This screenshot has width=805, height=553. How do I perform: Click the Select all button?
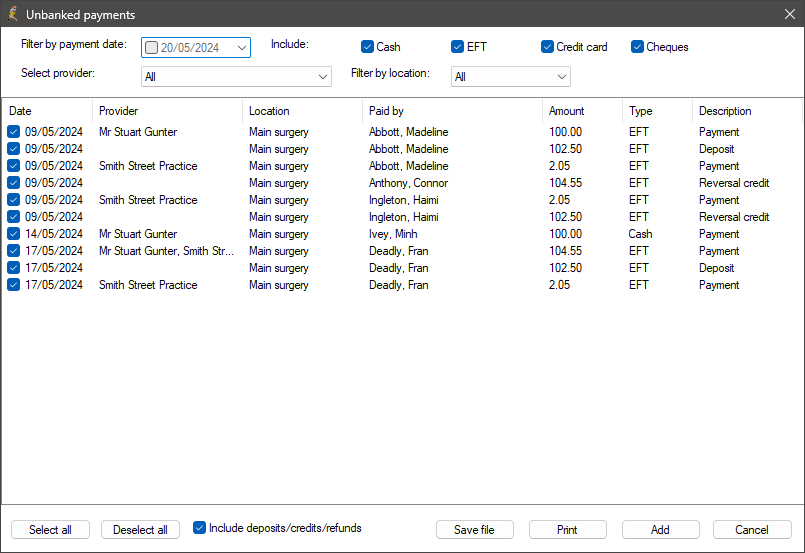click(x=50, y=529)
